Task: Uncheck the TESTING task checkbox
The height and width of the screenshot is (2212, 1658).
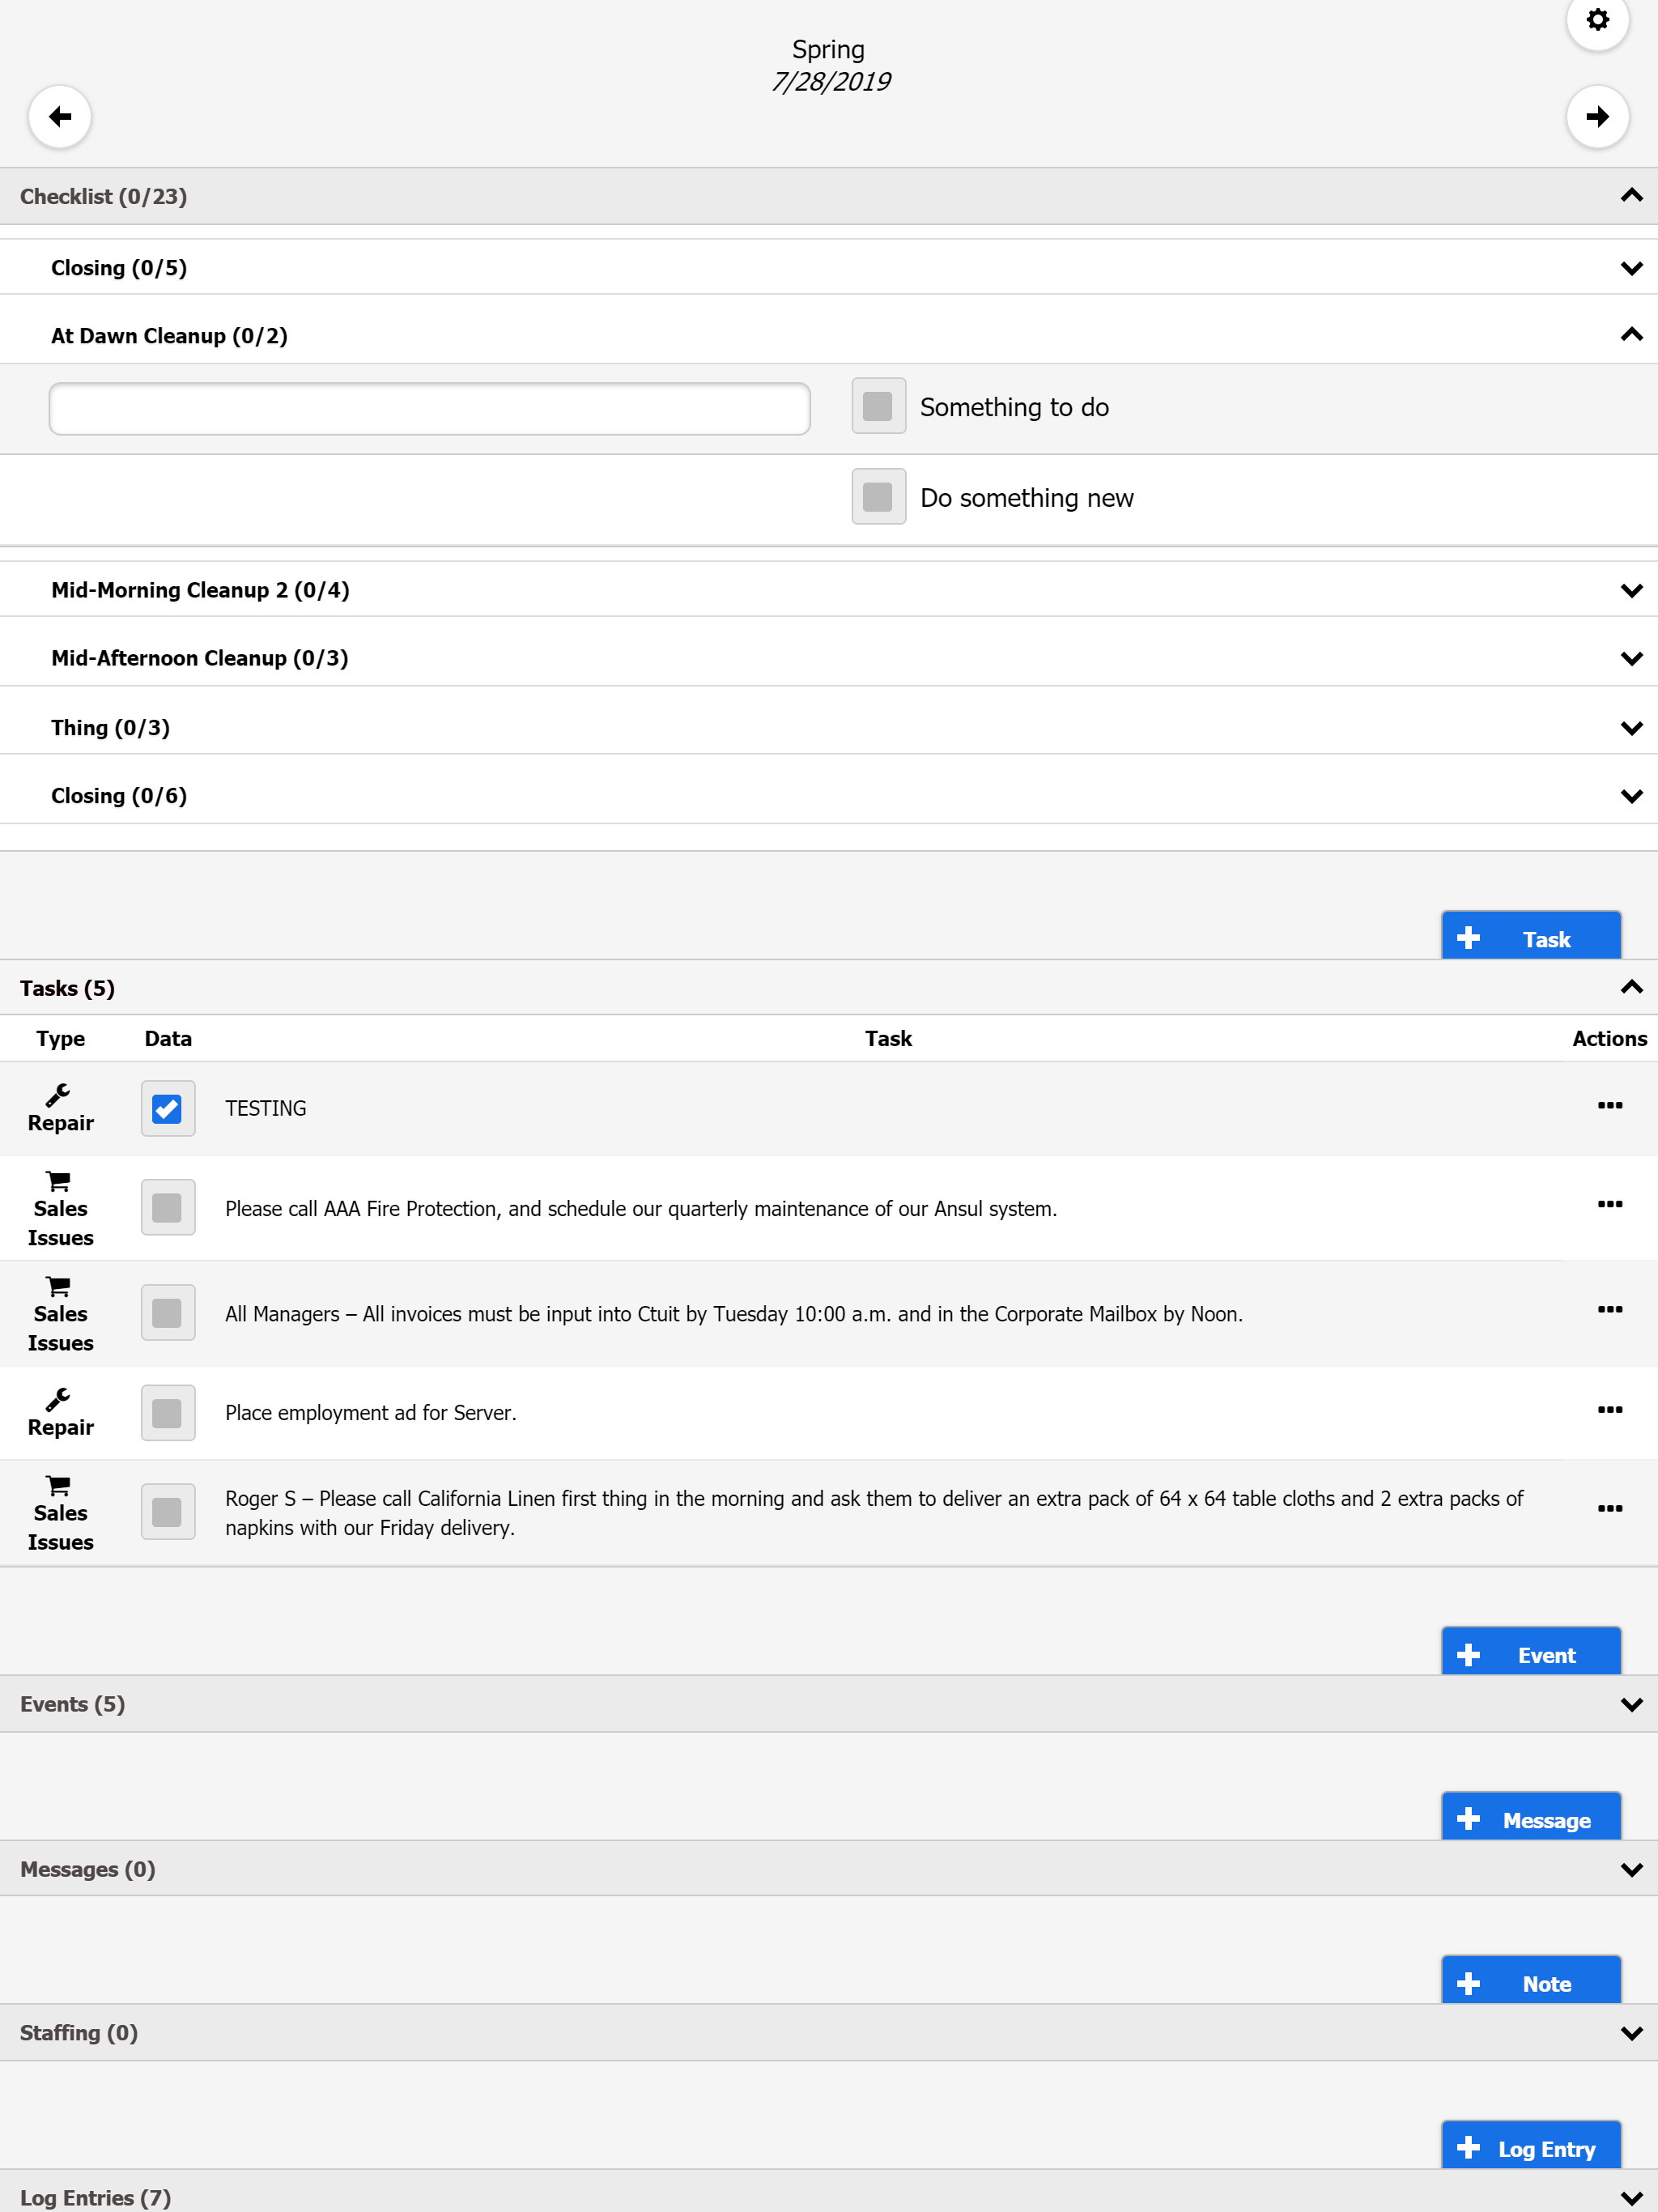Action: (167, 1108)
